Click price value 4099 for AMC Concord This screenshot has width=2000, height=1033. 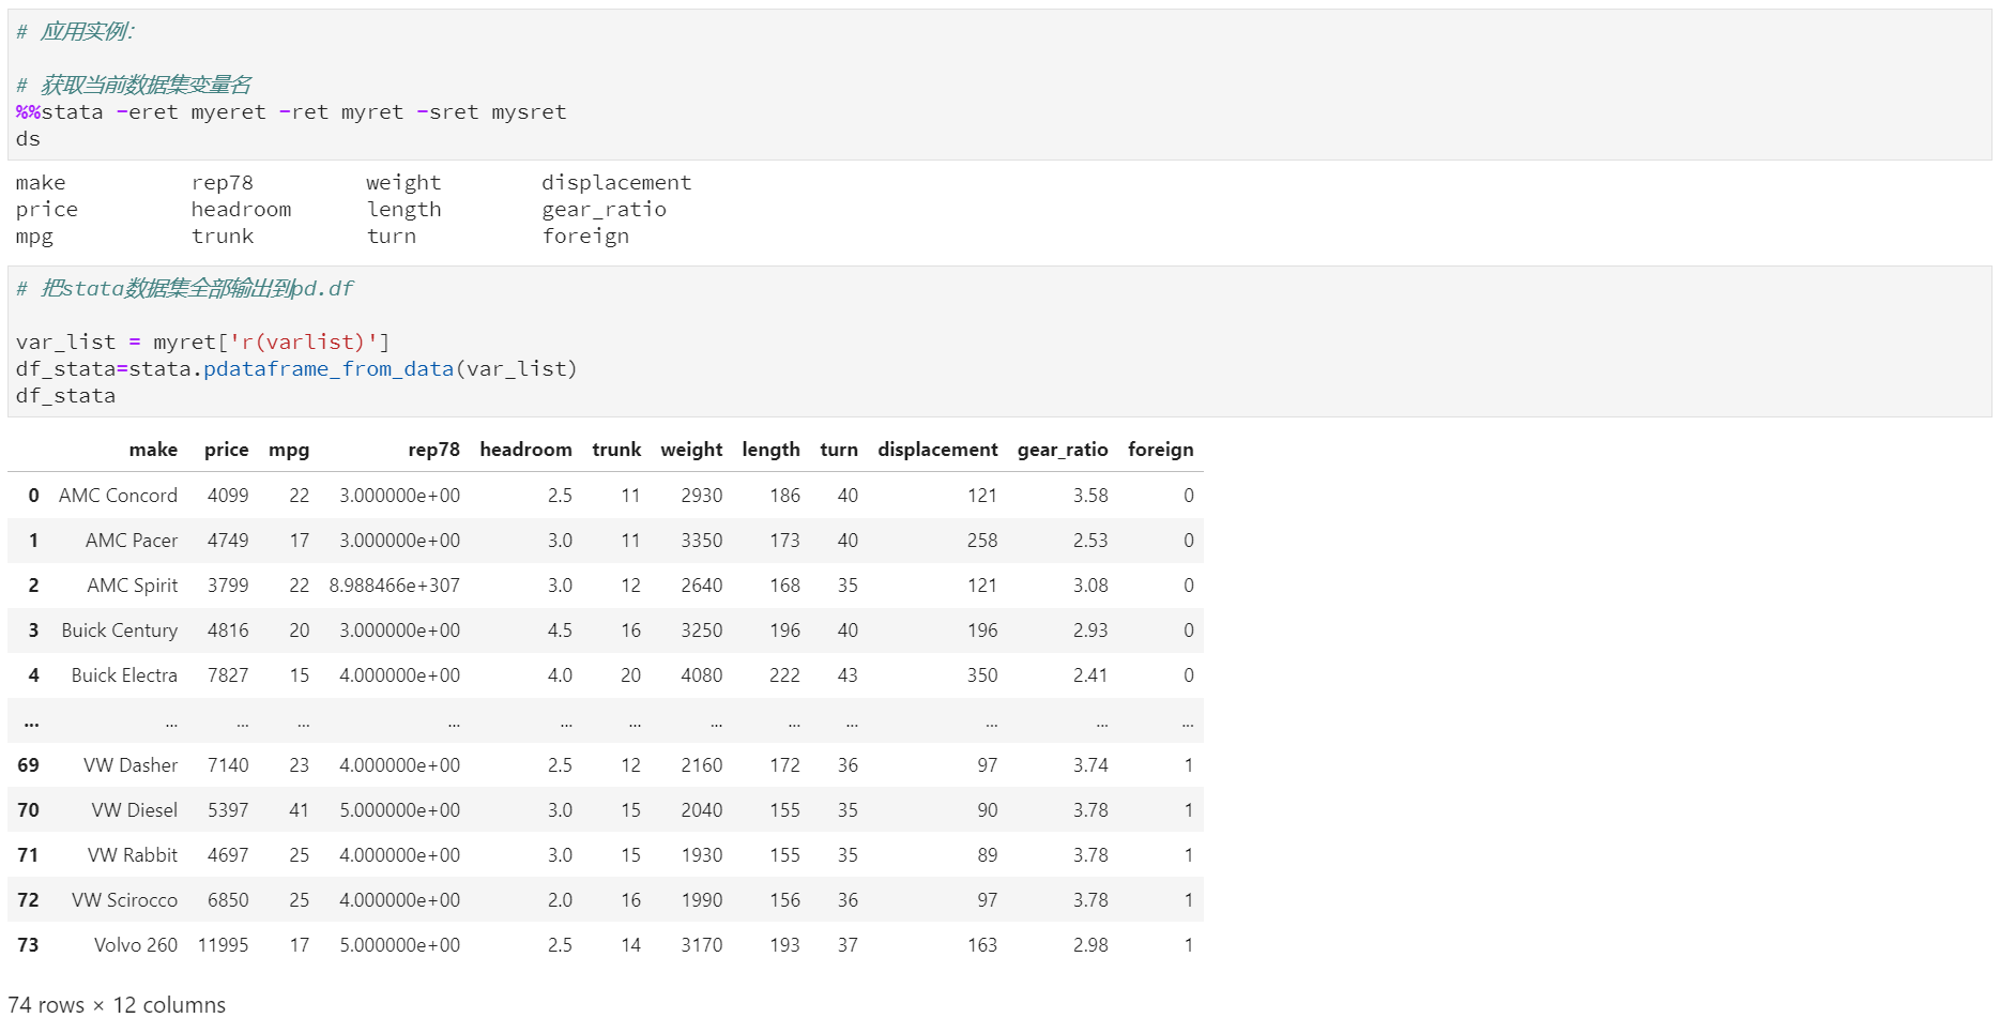coord(228,496)
